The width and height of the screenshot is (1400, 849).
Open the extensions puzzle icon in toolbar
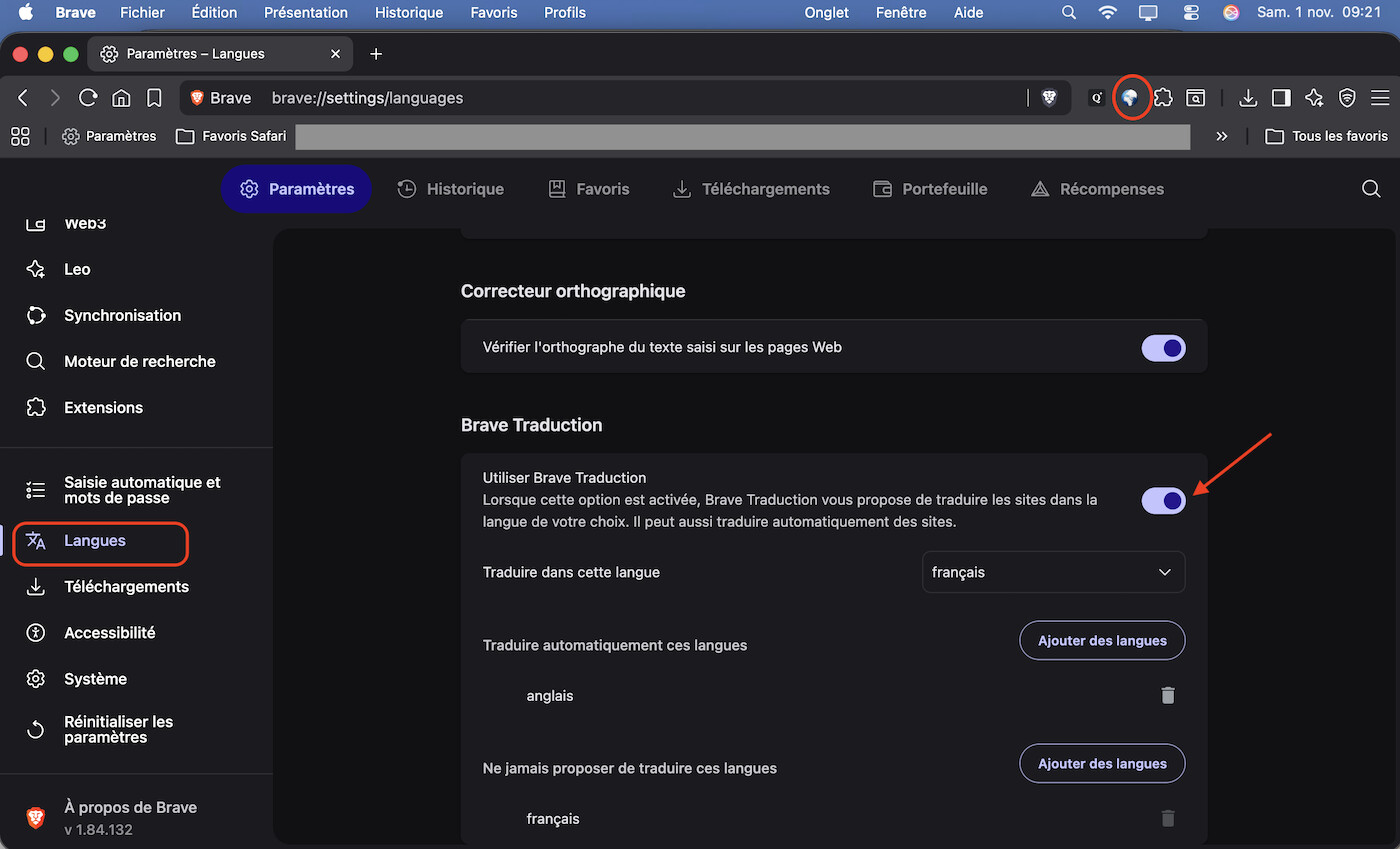point(1163,98)
